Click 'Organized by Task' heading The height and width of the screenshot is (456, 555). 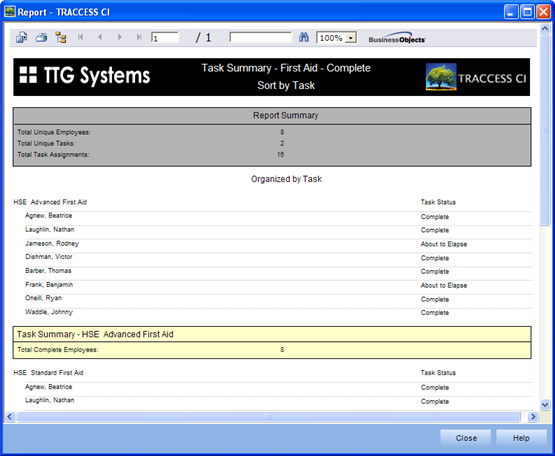(x=286, y=179)
